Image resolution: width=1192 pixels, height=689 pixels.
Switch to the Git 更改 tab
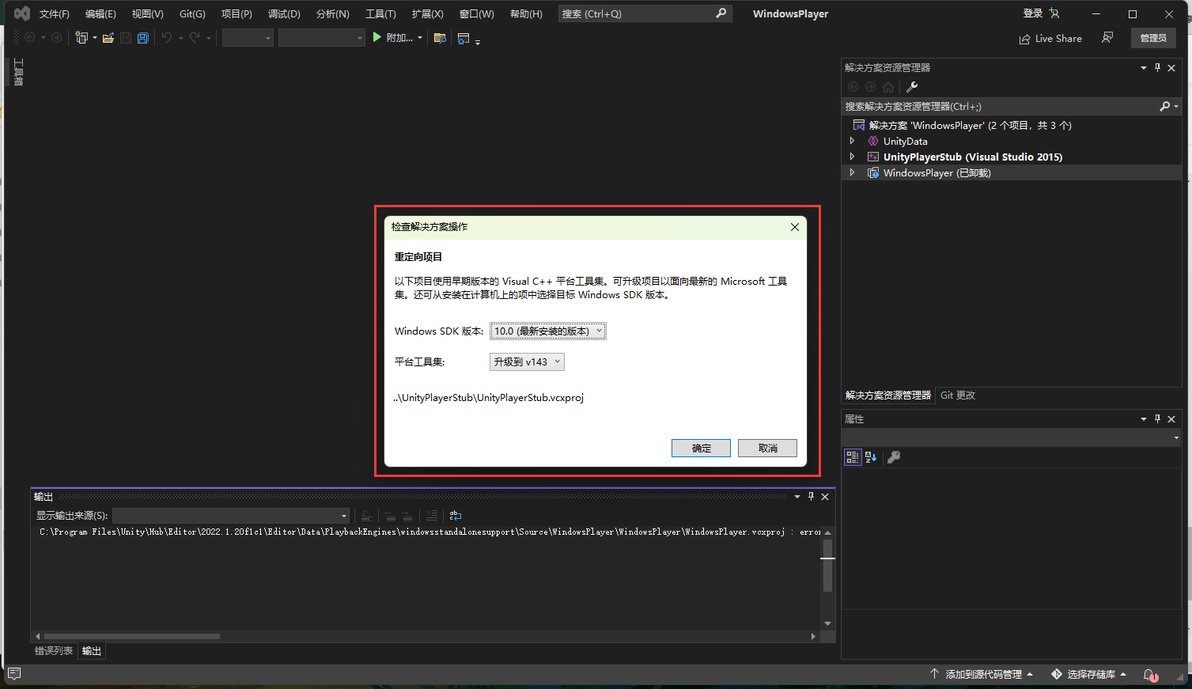(957, 395)
